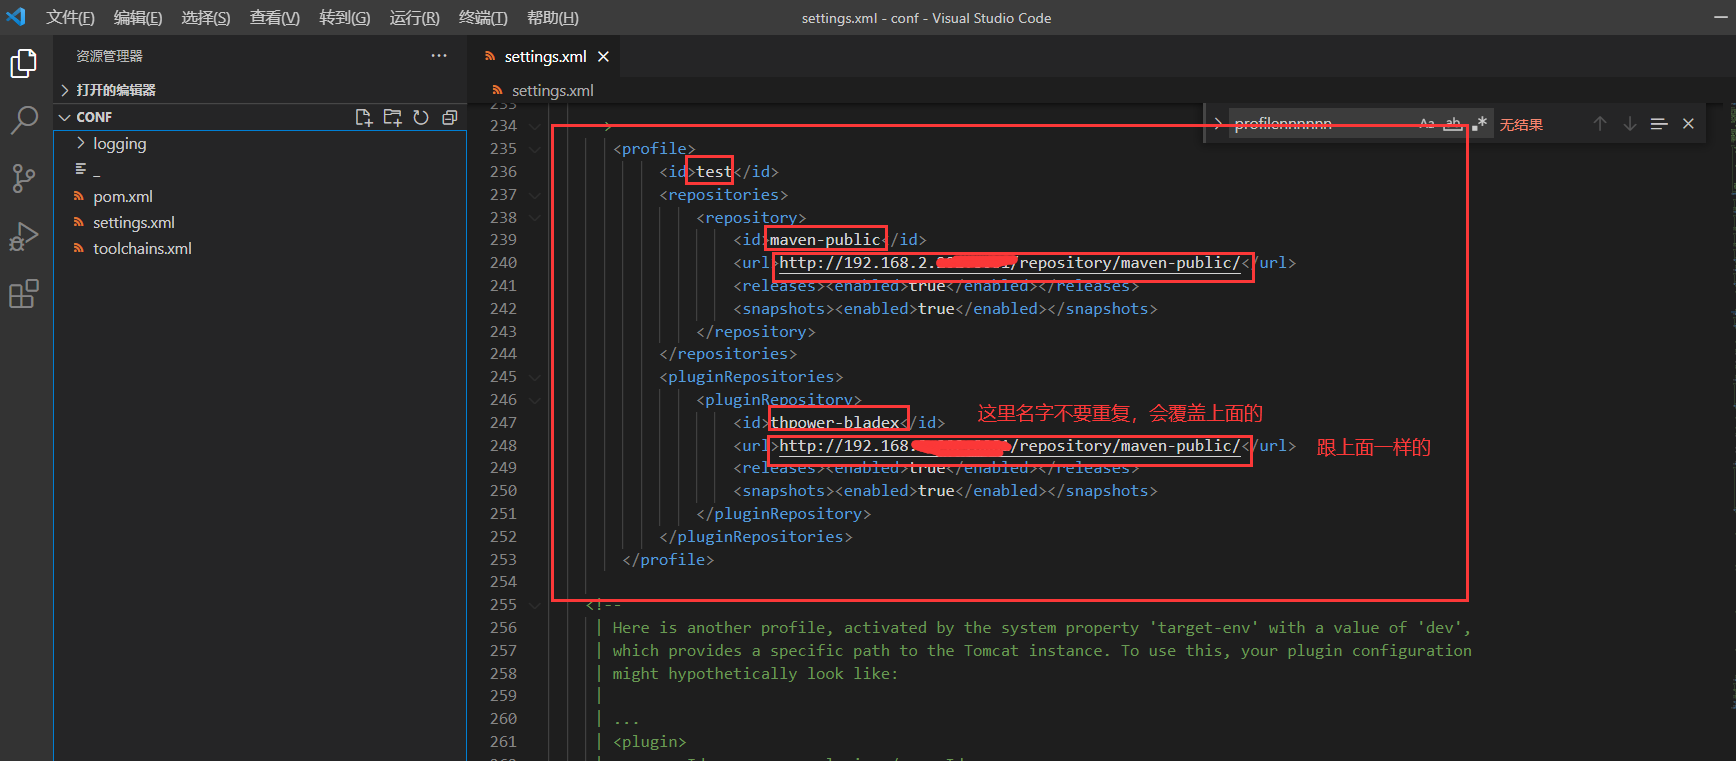Open the Extensions view
Viewport: 1736px width, 761px height.
point(24,294)
